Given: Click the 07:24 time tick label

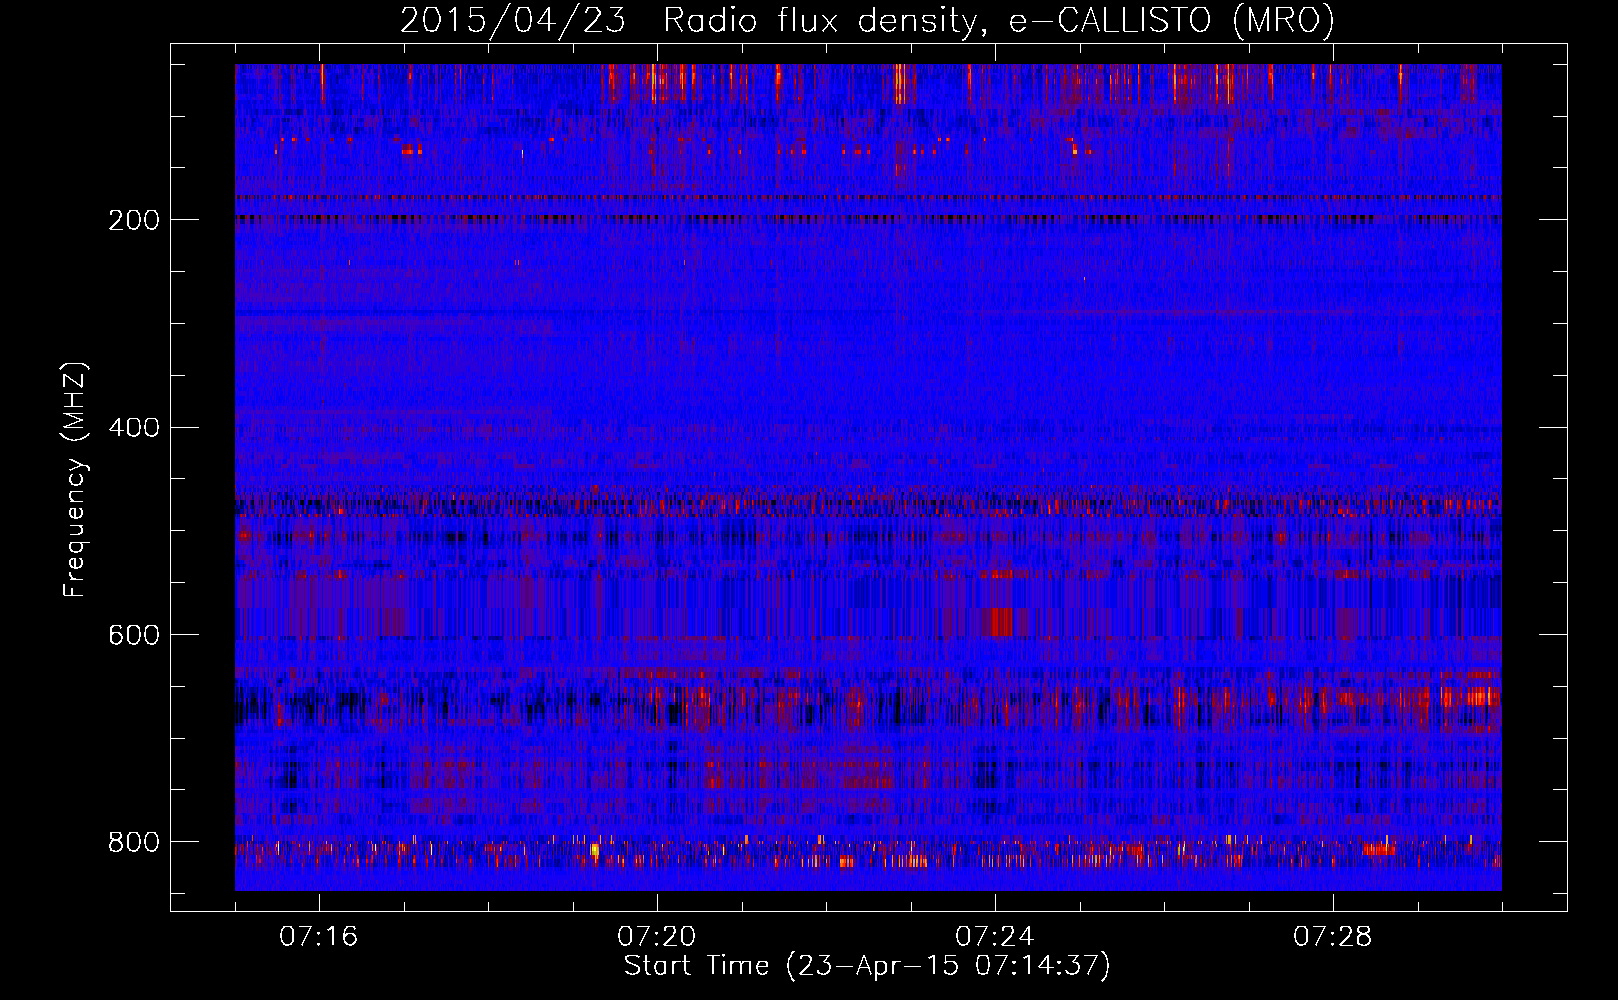Looking at the screenshot, I should click(995, 937).
